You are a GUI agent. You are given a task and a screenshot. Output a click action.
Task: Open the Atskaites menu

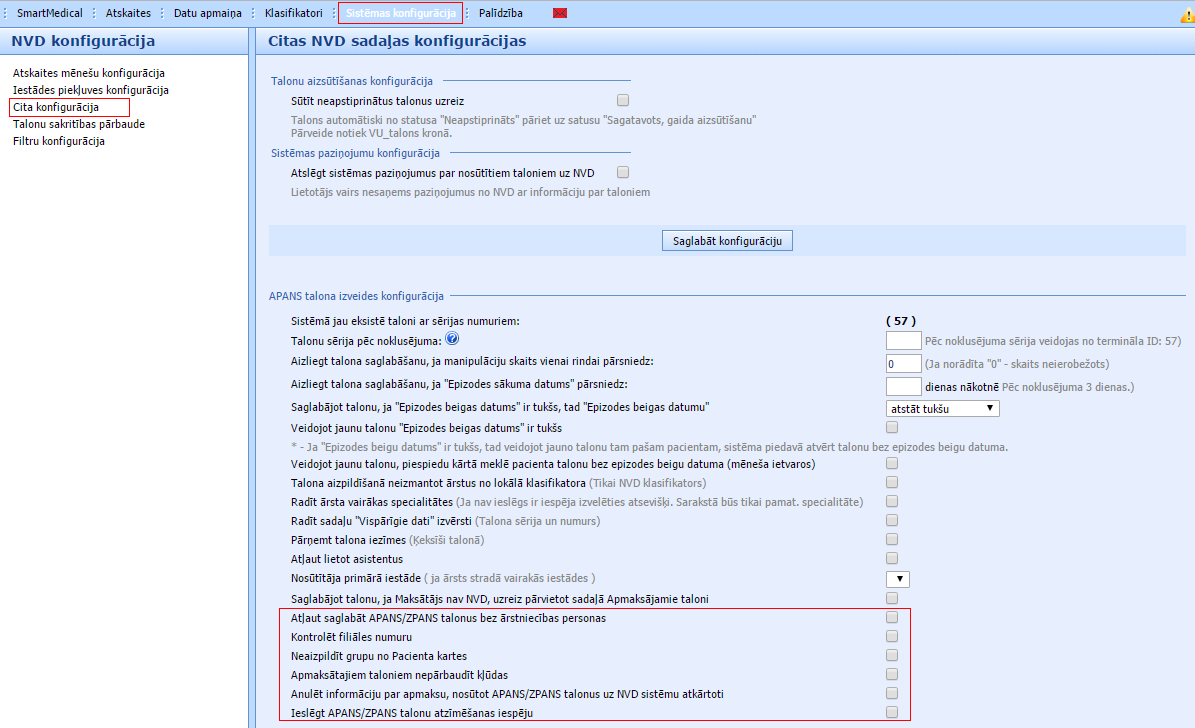128,13
